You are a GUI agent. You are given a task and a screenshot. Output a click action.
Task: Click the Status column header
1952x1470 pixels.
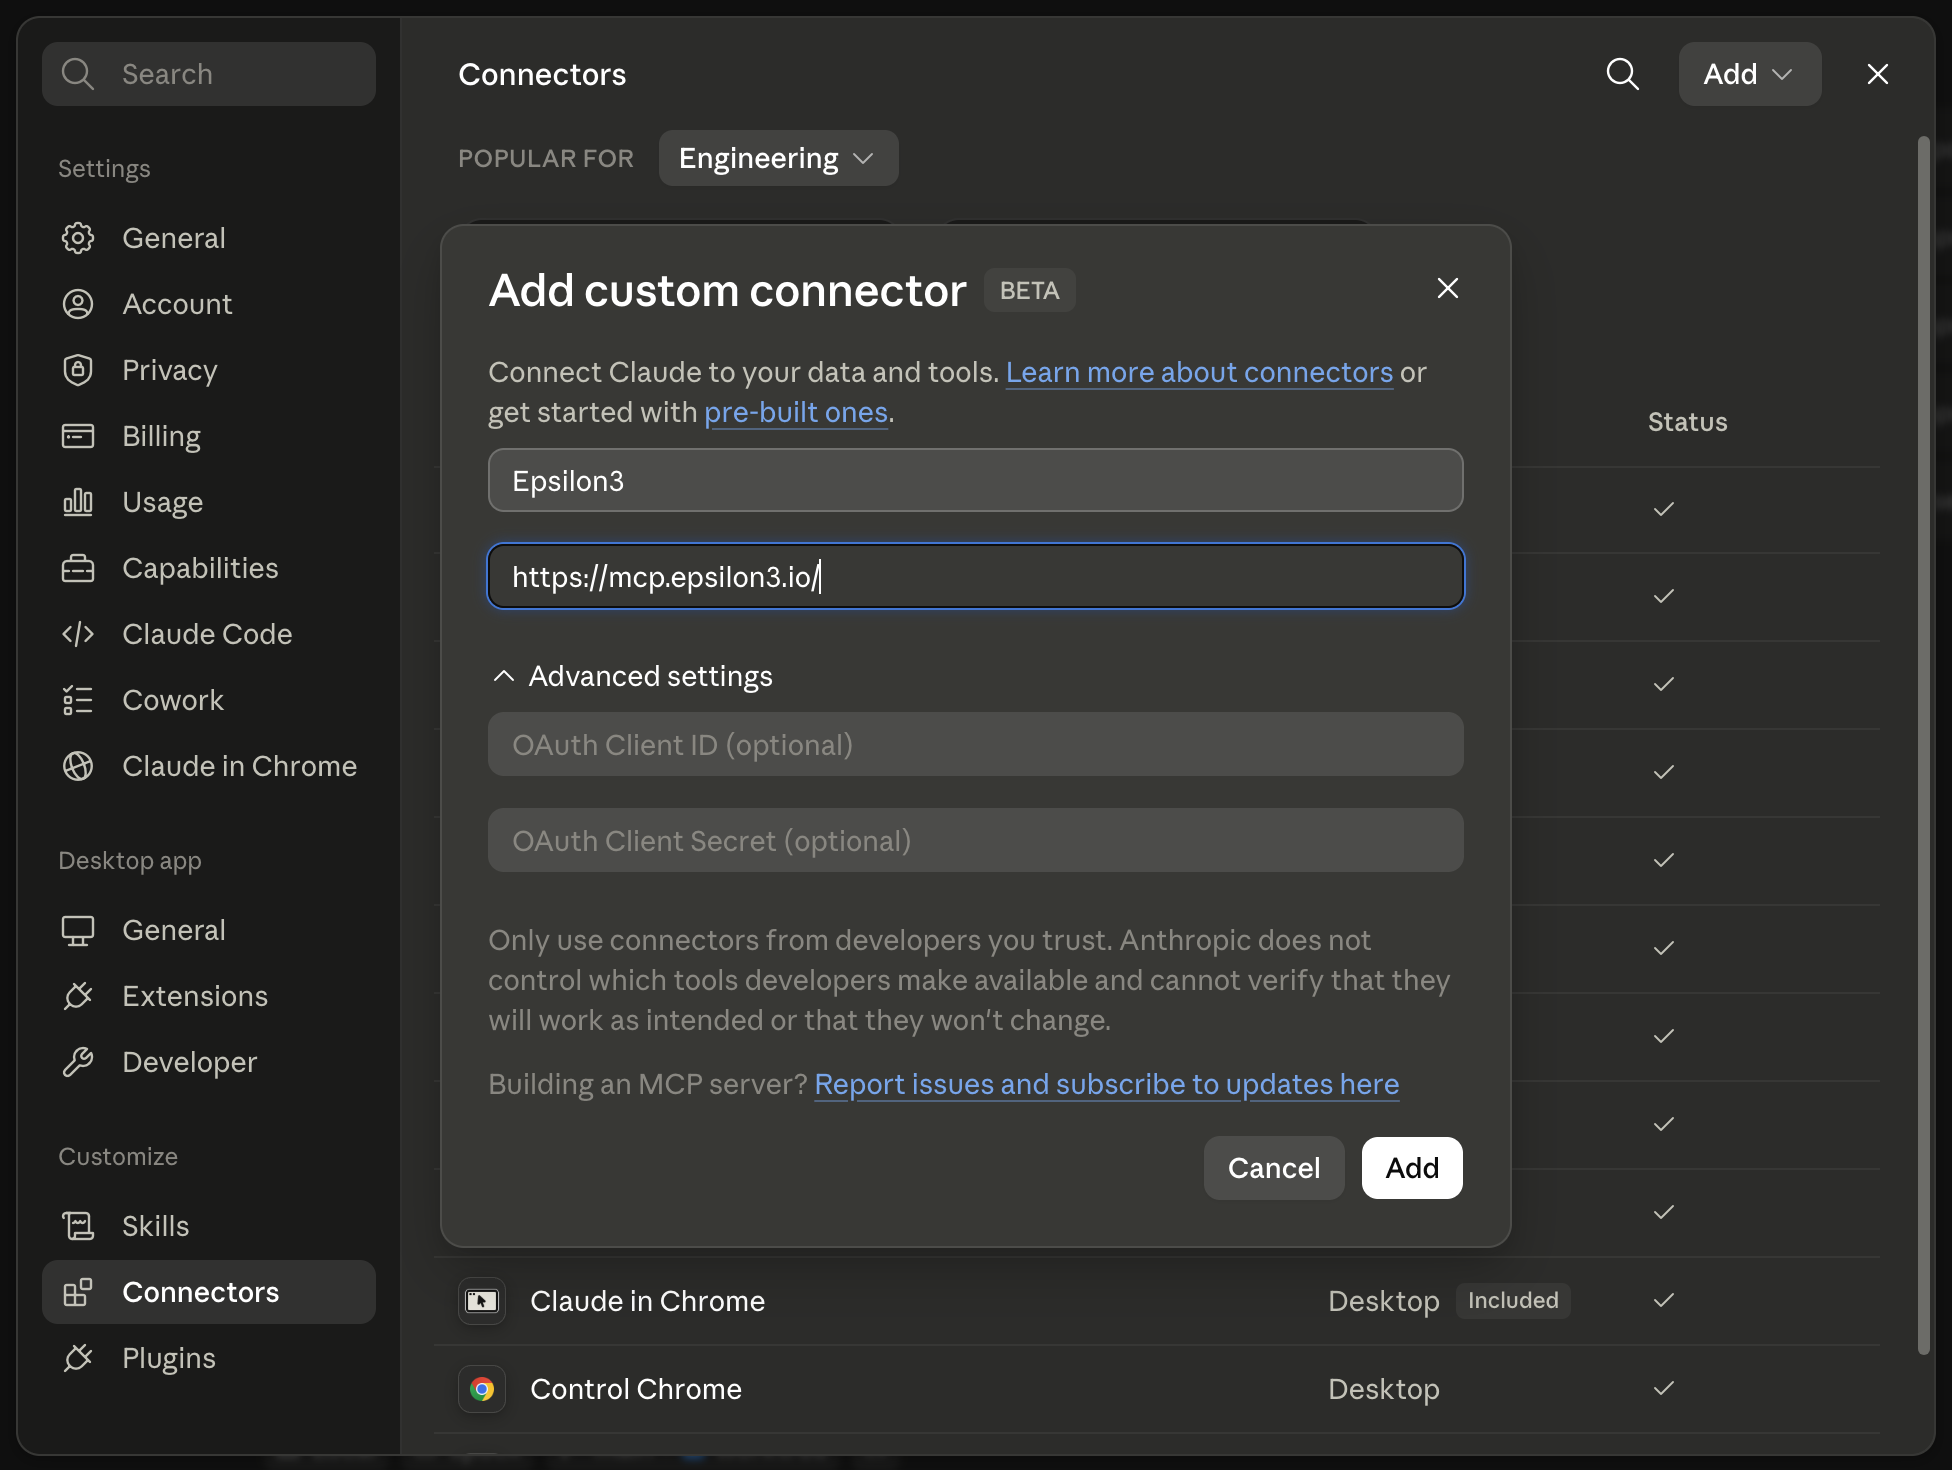[1688, 422]
